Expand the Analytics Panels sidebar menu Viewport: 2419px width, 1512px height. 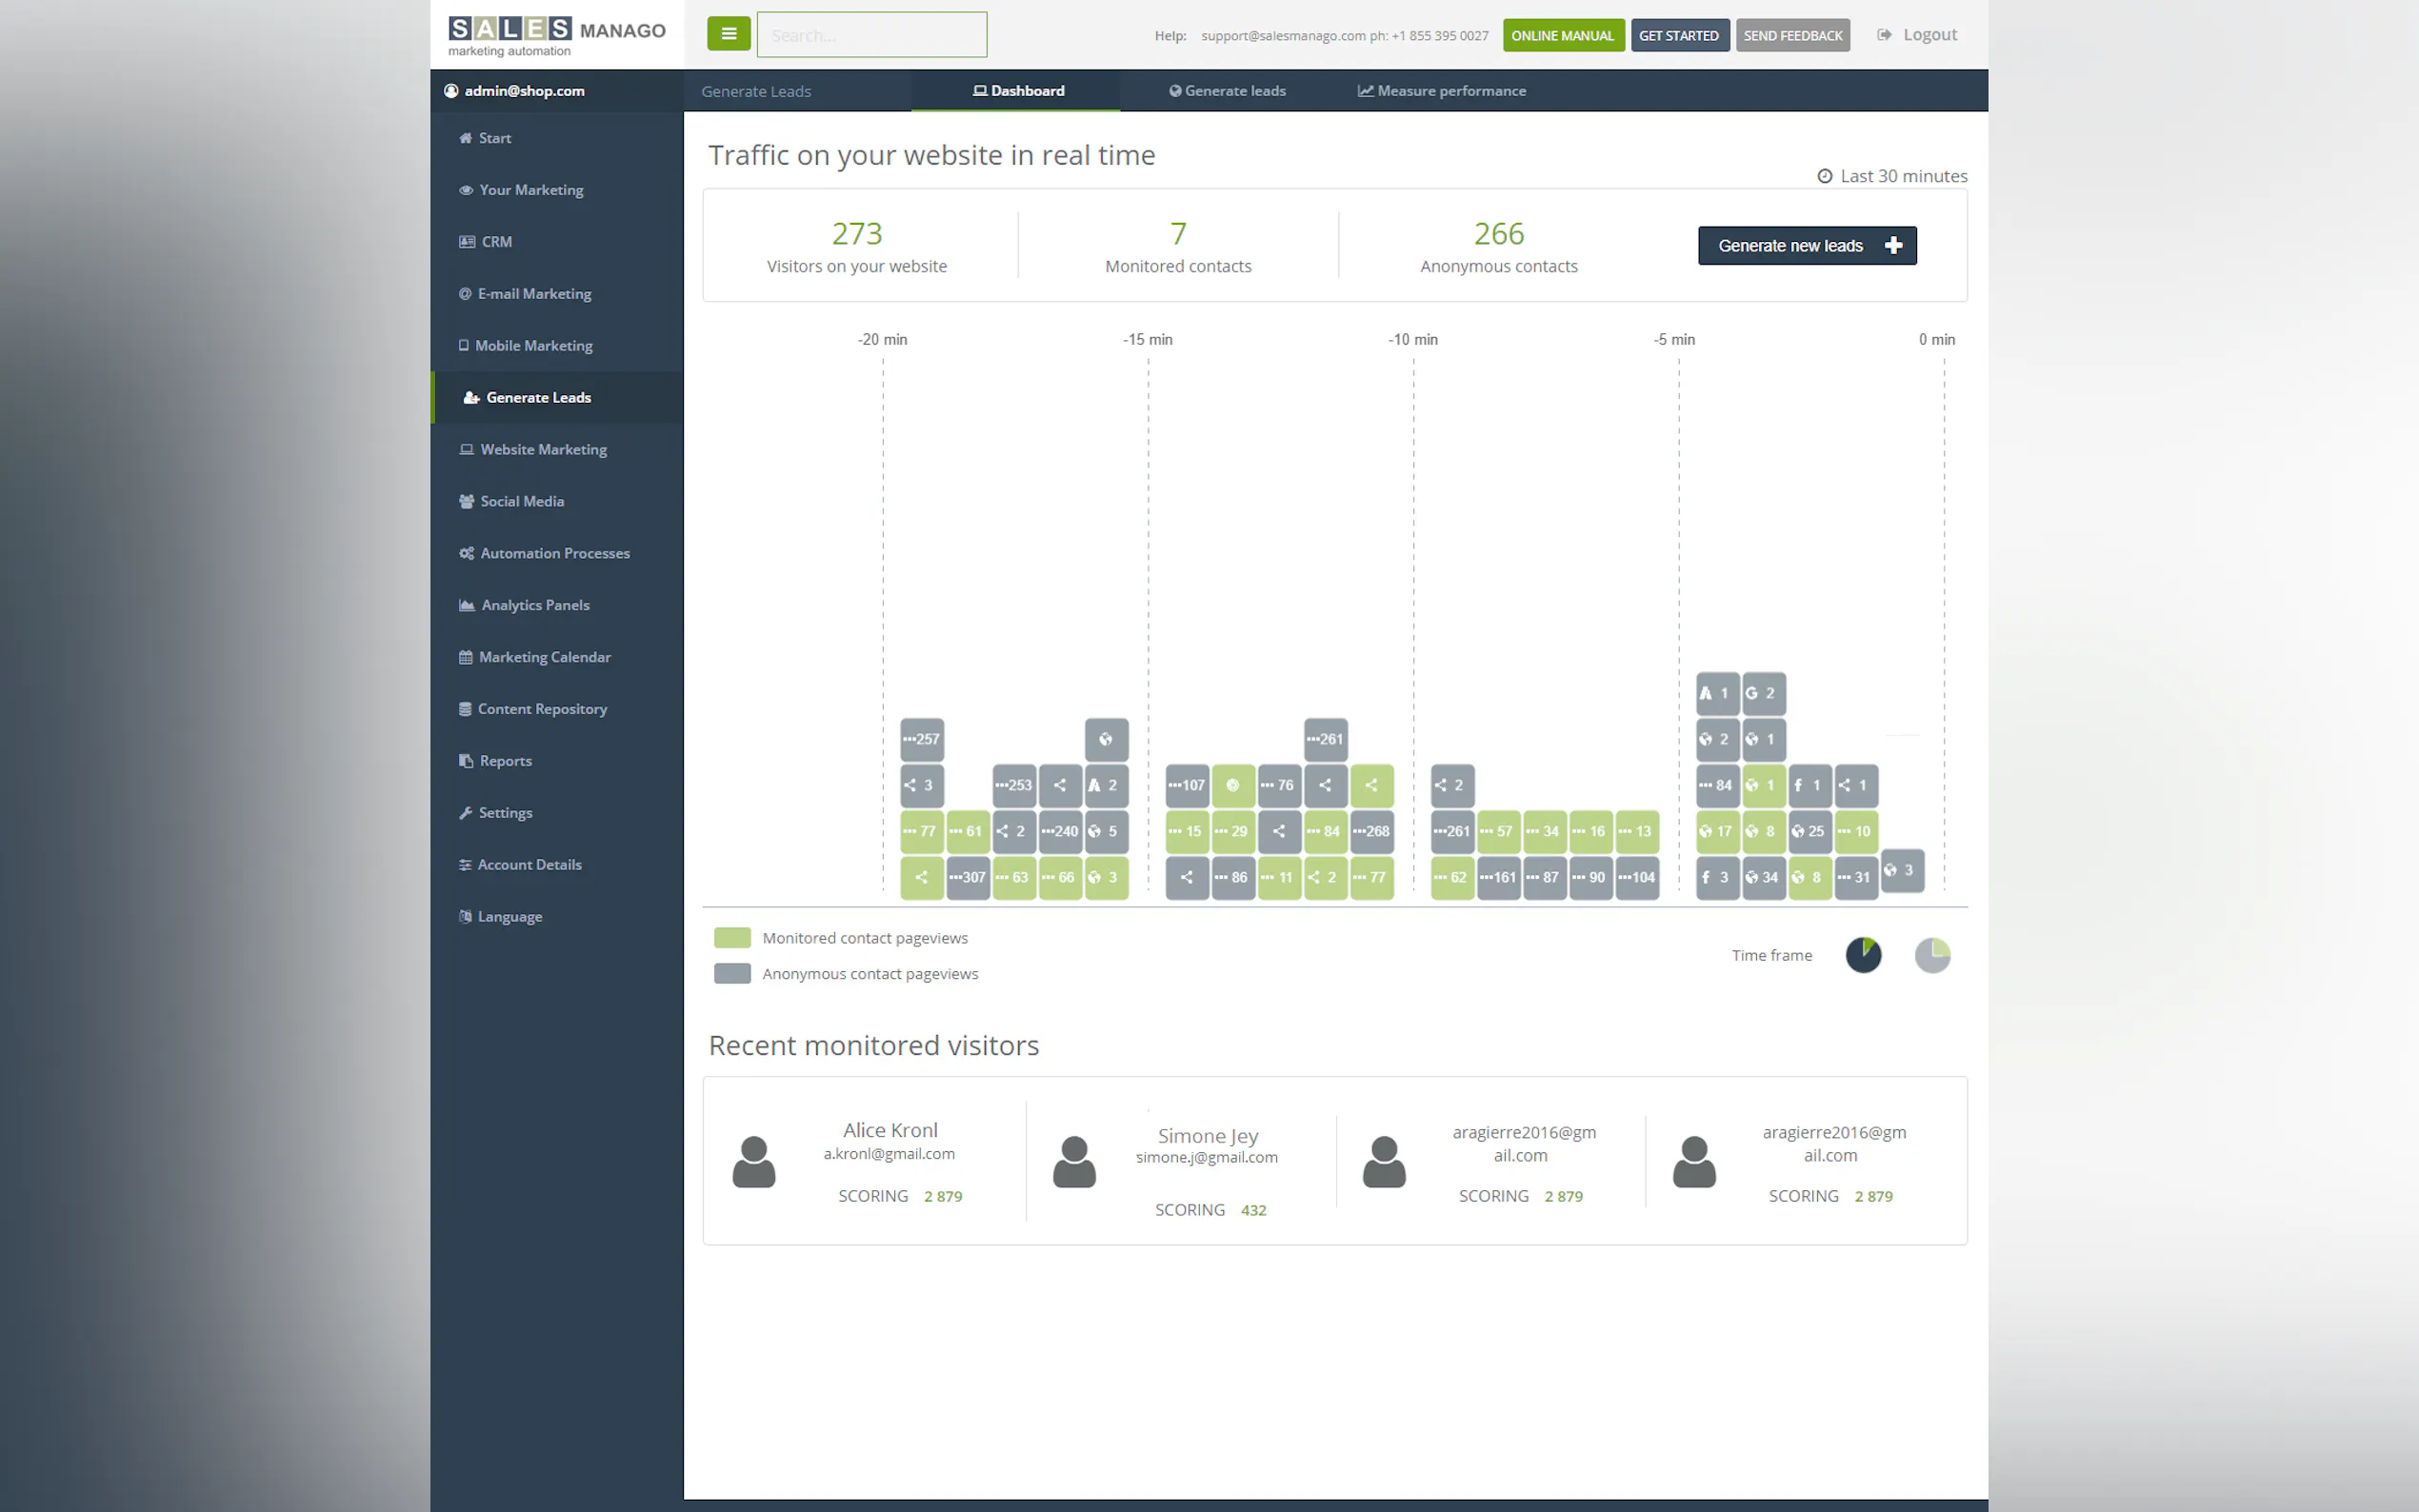[535, 605]
